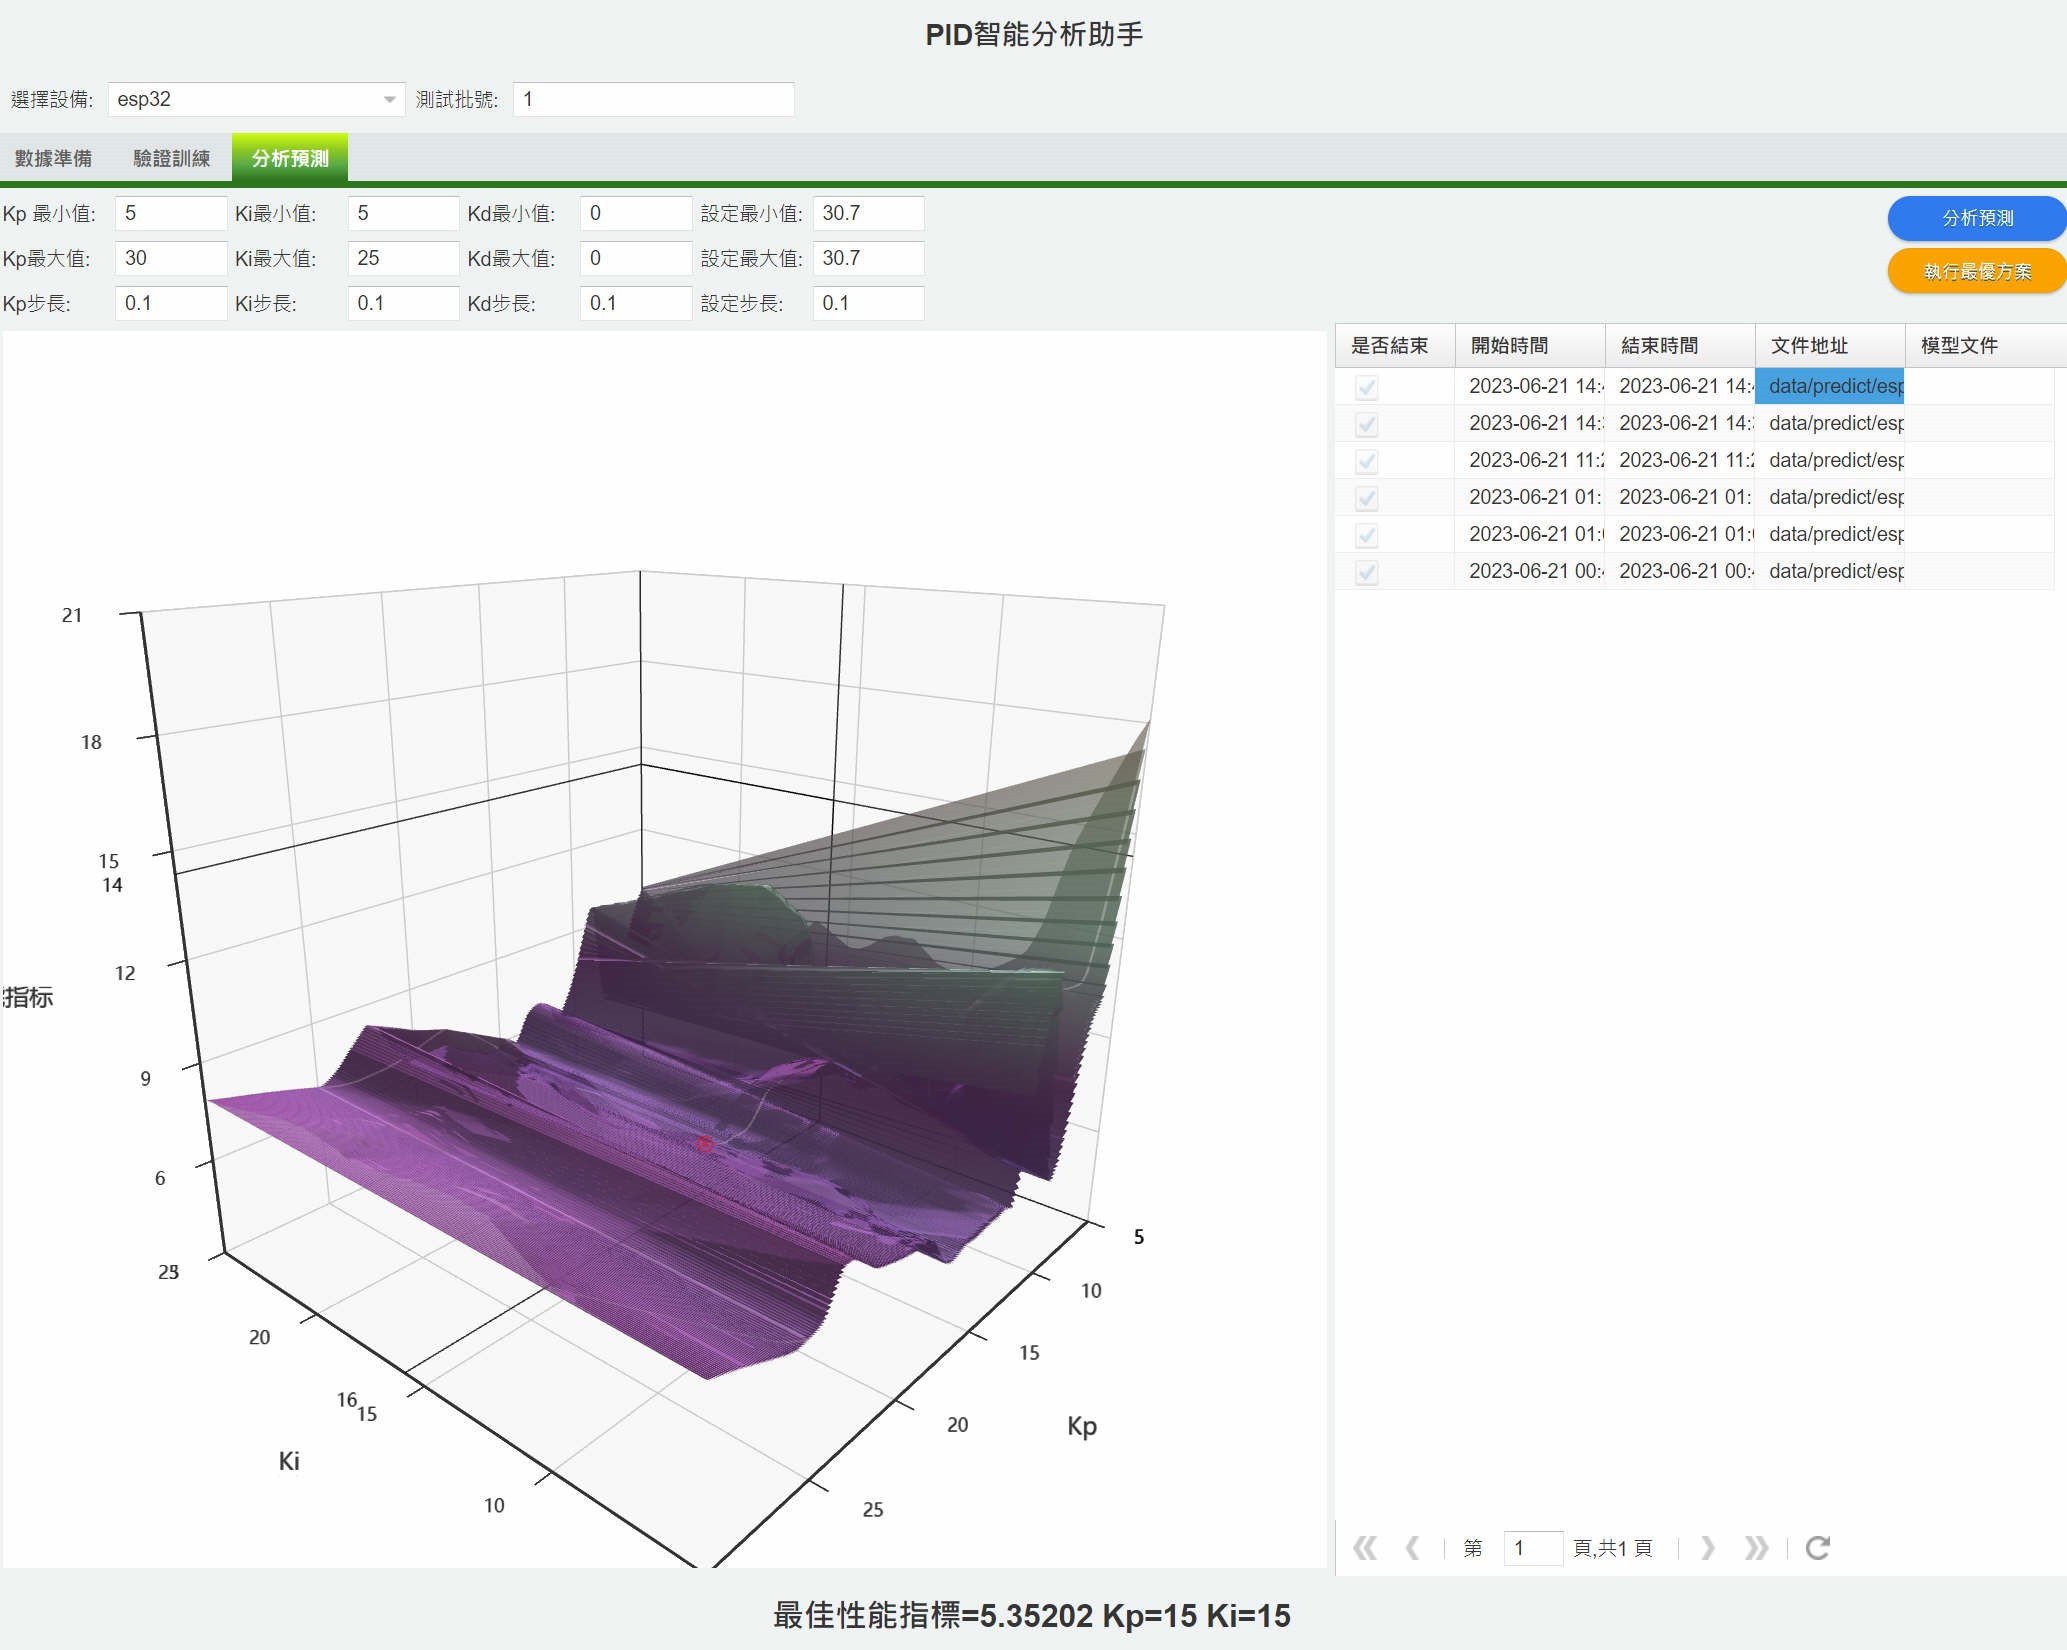This screenshot has width=2067, height=1650.
Task: Switch to the 數據準備 tab
Action: tap(54, 158)
